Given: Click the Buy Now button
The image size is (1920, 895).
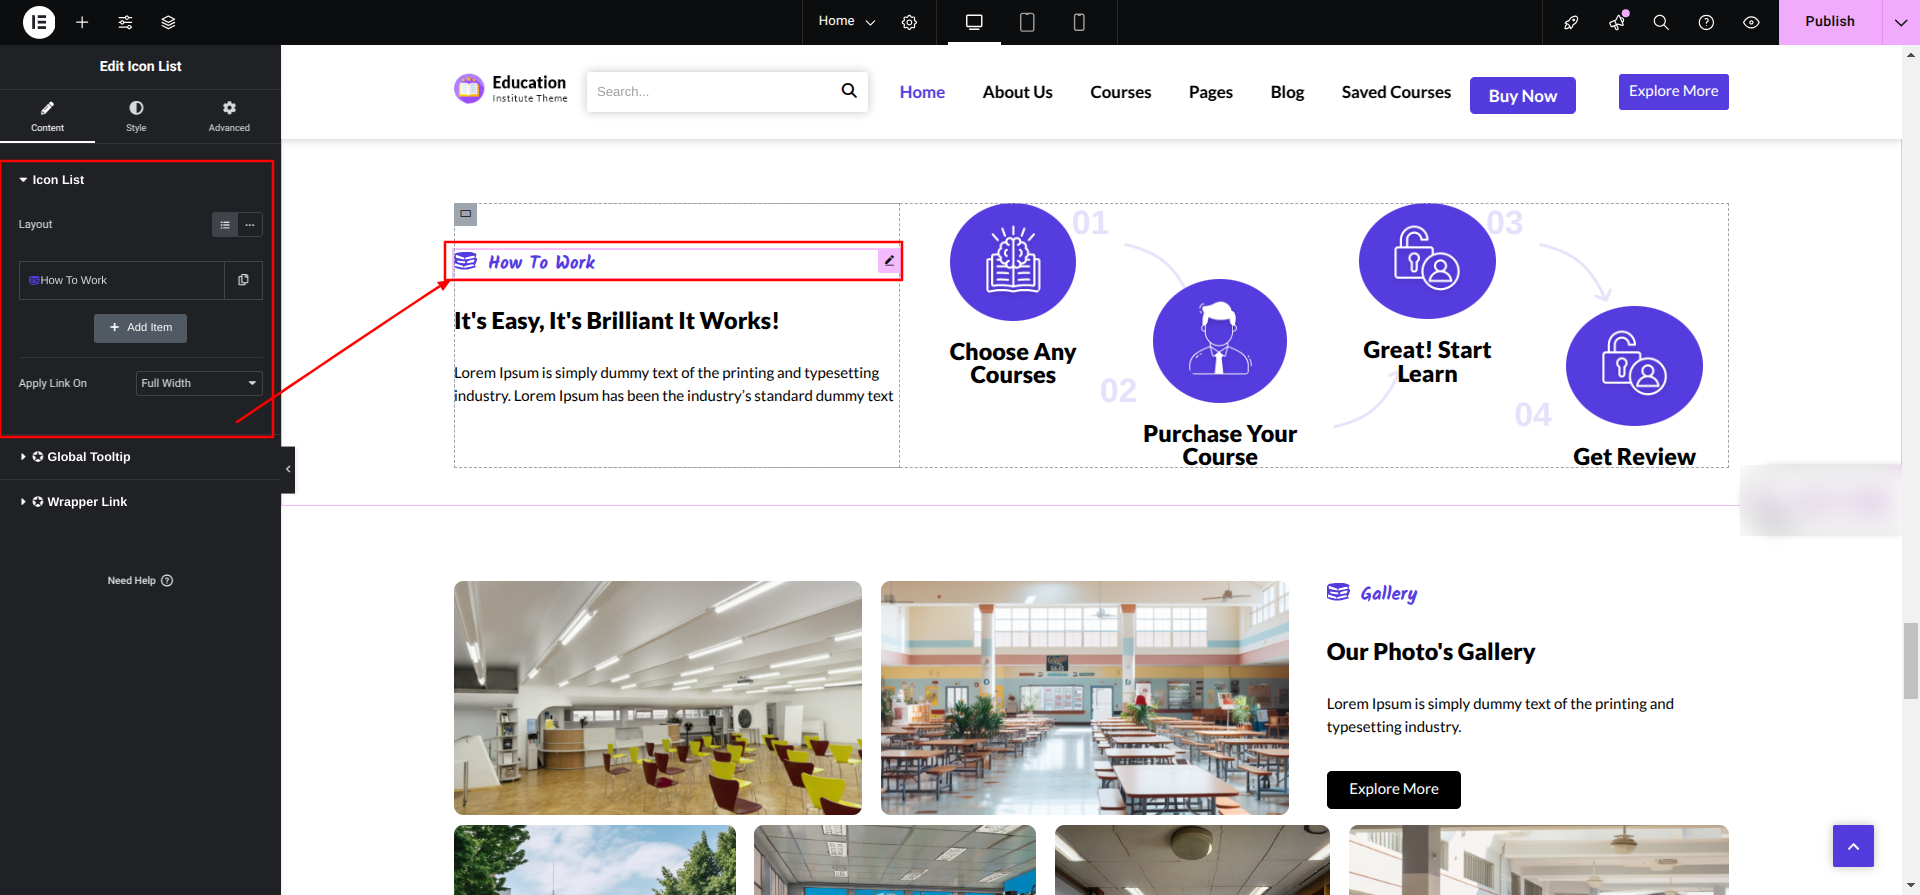Looking at the screenshot, I should point(1522,96).
